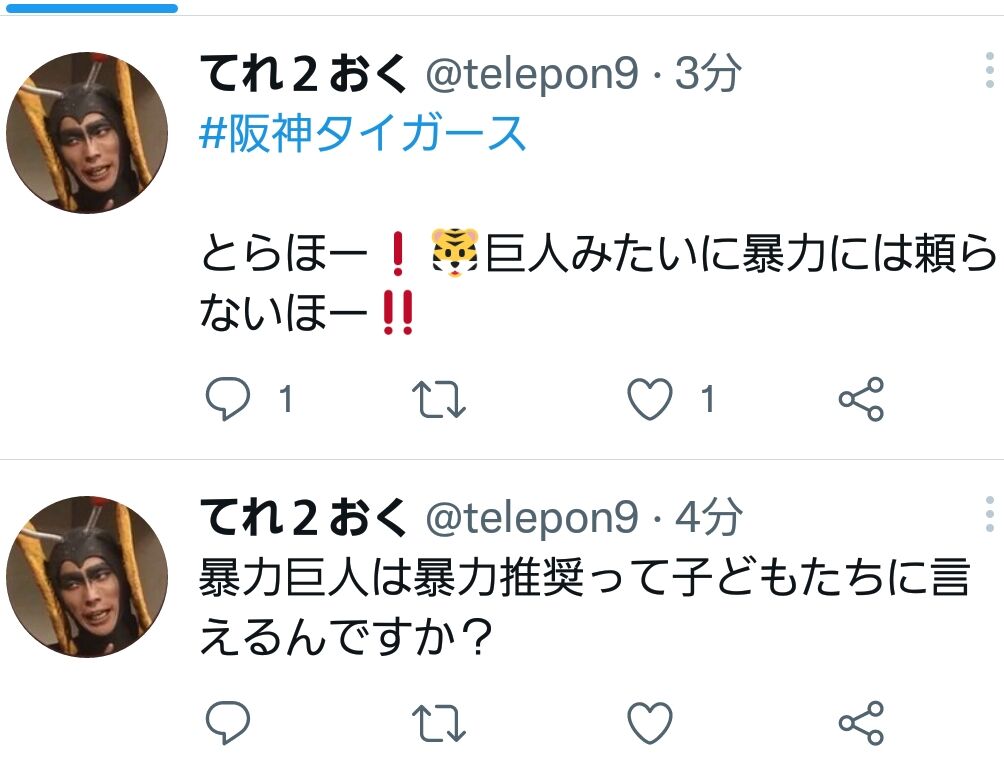Reply to the 4分 tweet

click(228, 722)
